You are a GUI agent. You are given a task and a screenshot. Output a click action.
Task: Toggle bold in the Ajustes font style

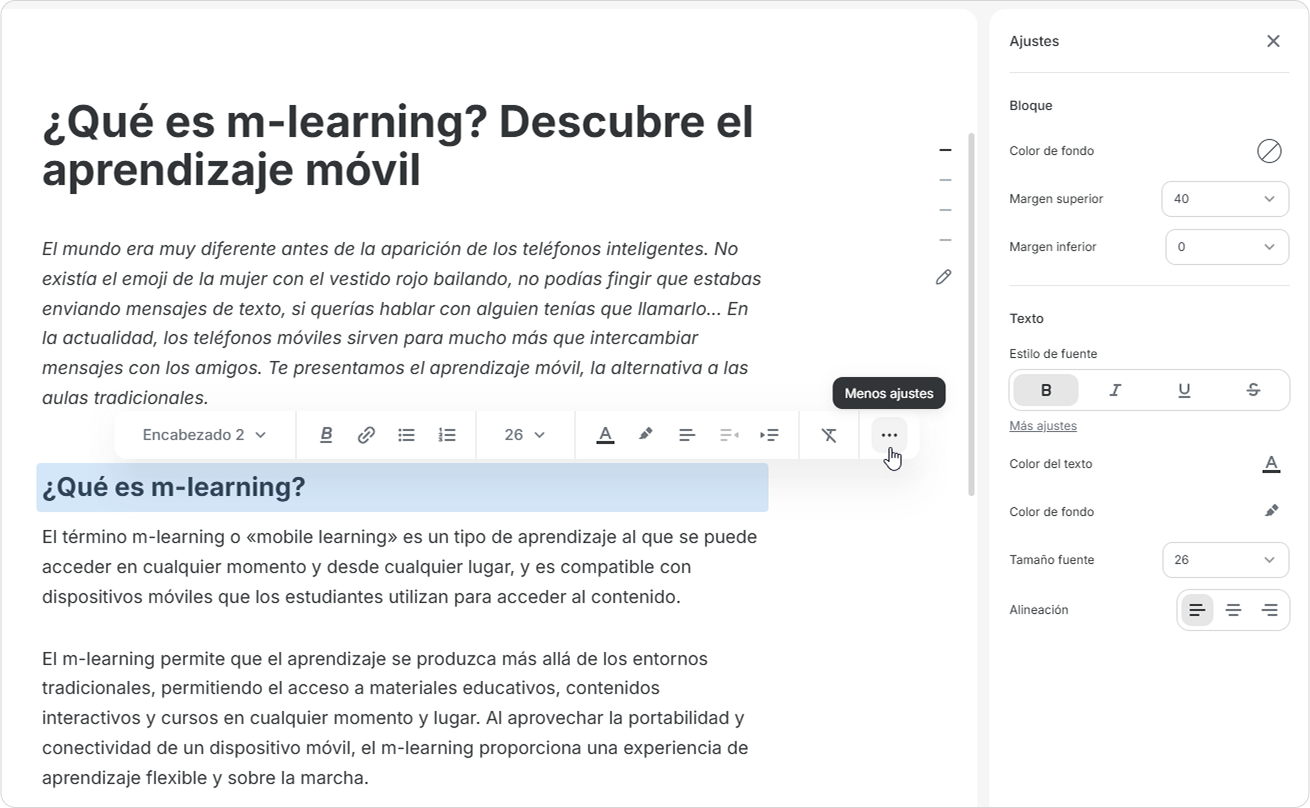pyautogui.click(x=1046, y=390)
